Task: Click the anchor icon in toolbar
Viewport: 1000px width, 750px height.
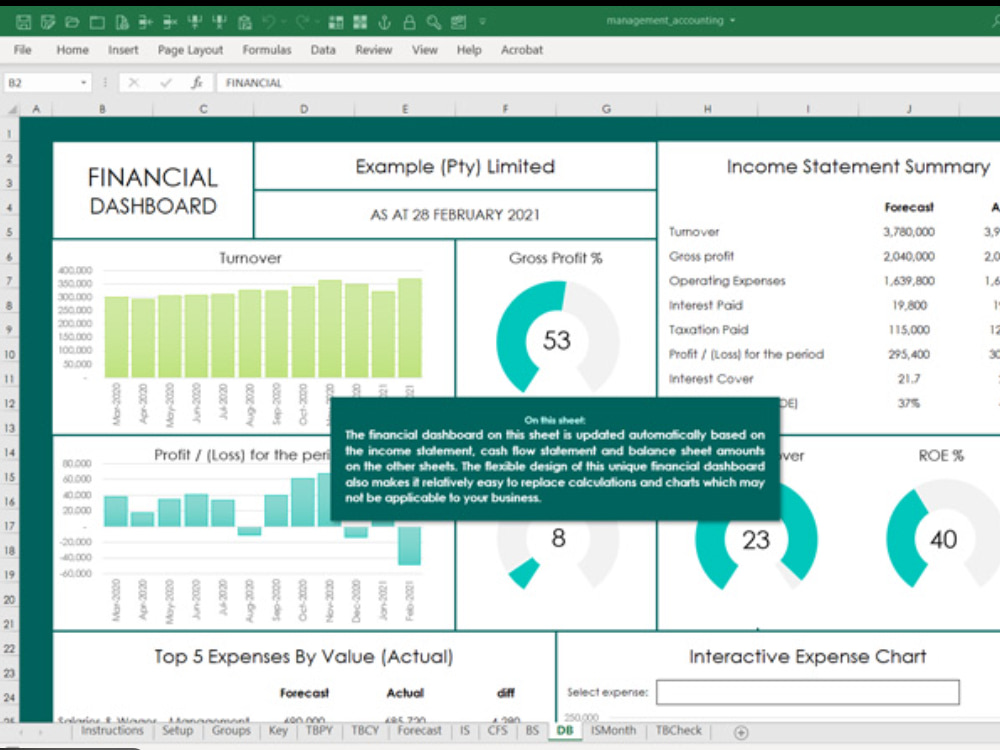Action: [385, 22]
